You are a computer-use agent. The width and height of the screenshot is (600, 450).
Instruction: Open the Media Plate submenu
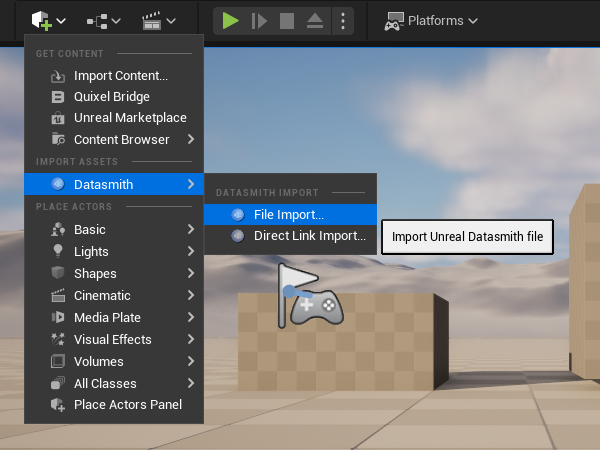point(114,317)
